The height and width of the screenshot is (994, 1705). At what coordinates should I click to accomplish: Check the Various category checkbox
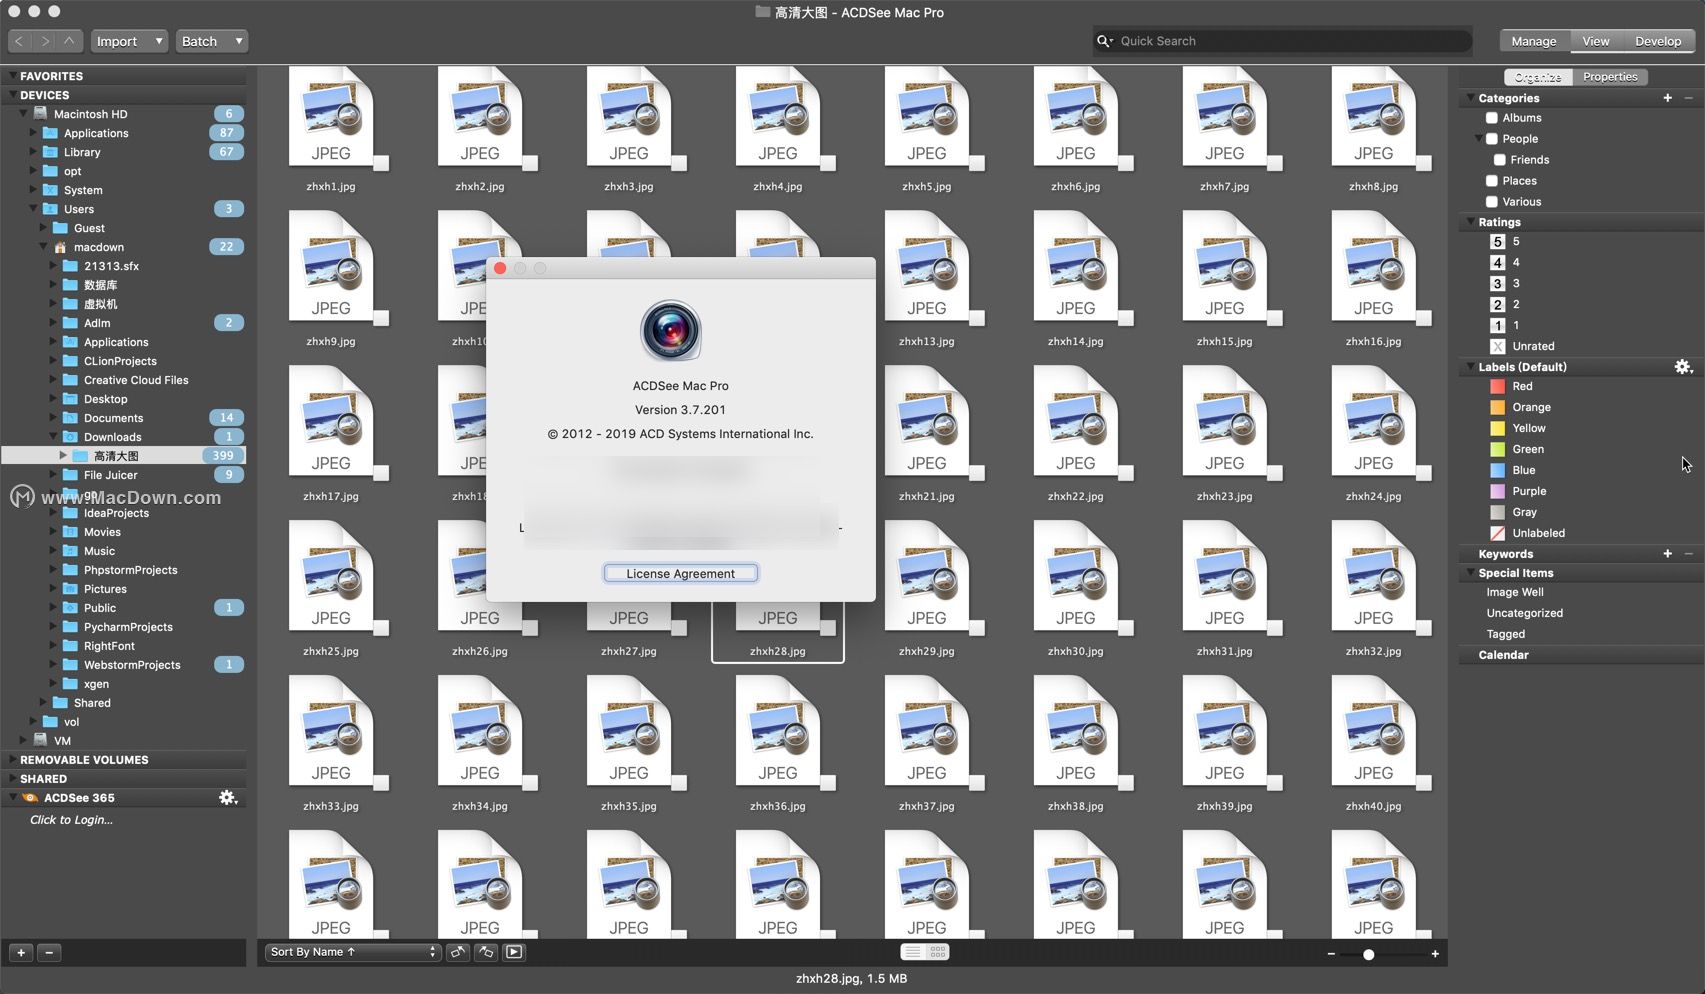coord(1491,202)
